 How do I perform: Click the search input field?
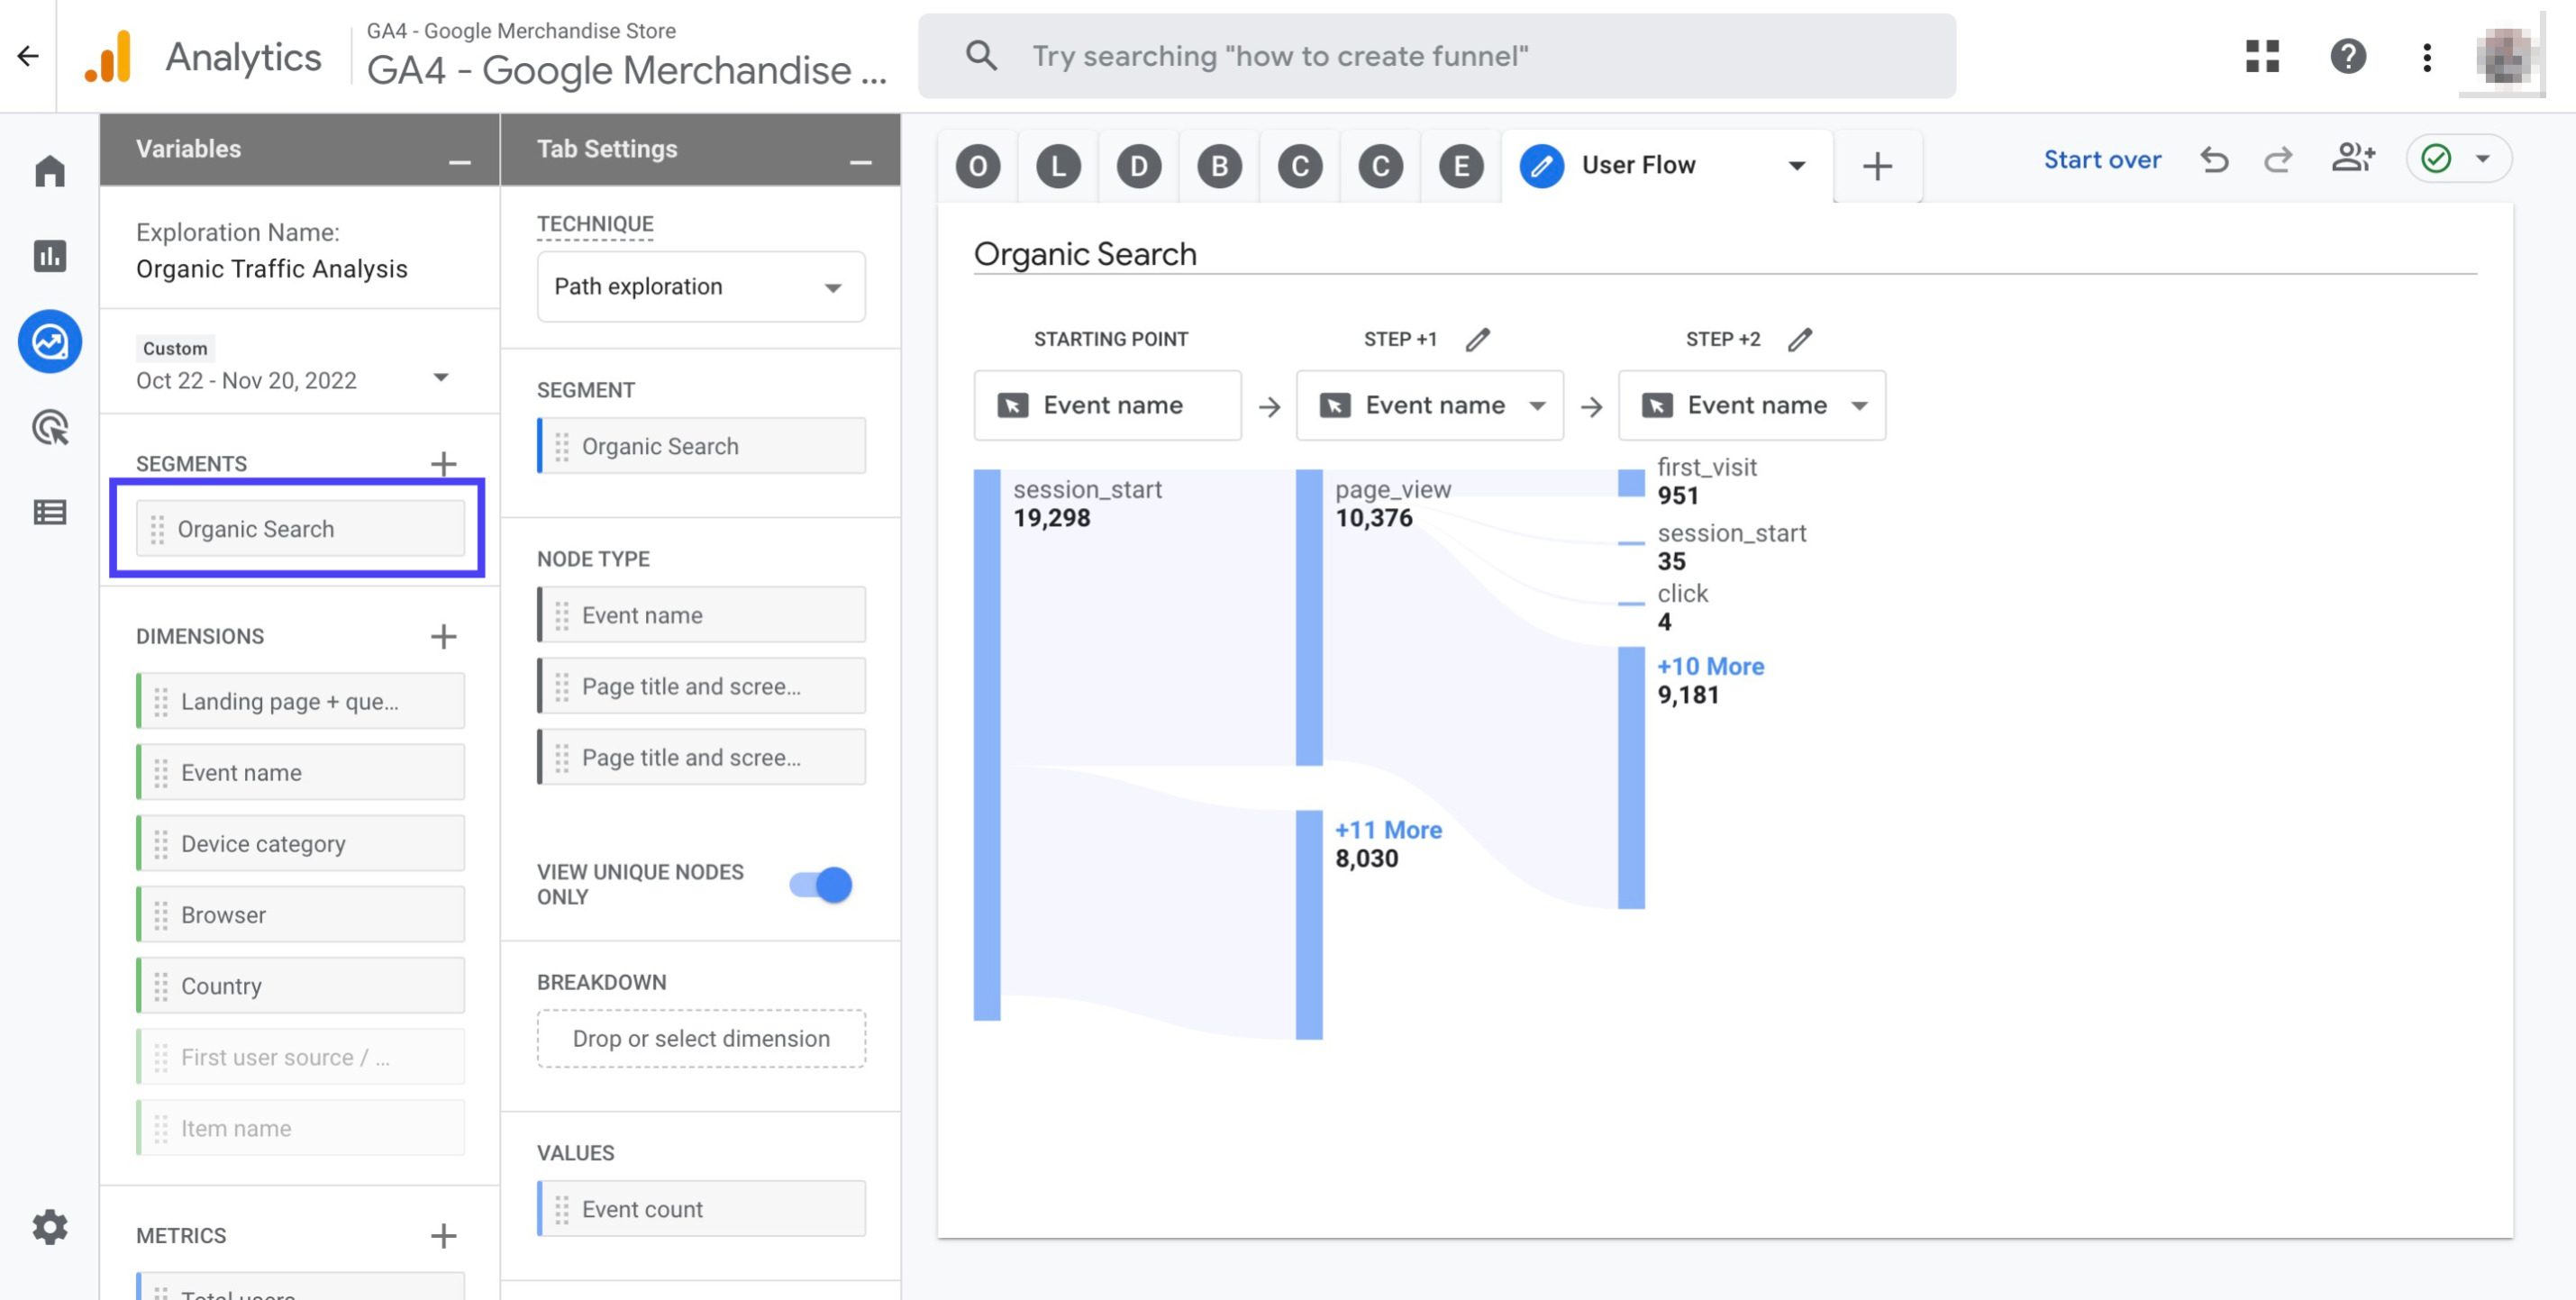pos(1436,56)
